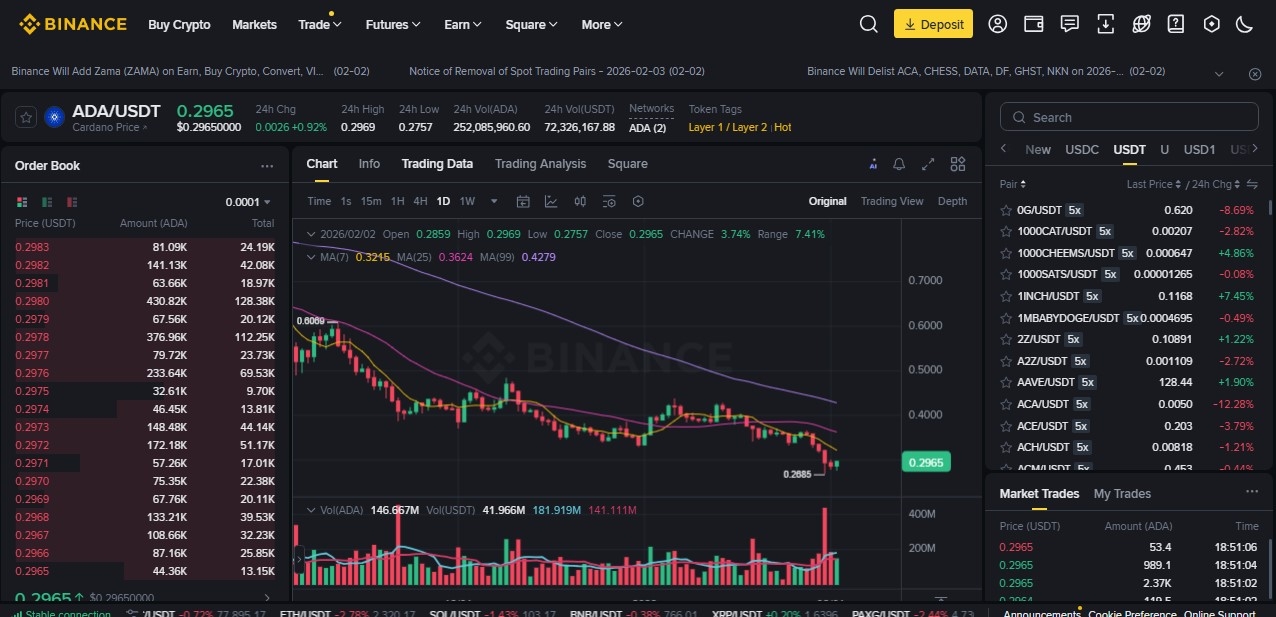Star the AAVE/USDT pair
This screenshot has width=1276, height=617.
1007,382
